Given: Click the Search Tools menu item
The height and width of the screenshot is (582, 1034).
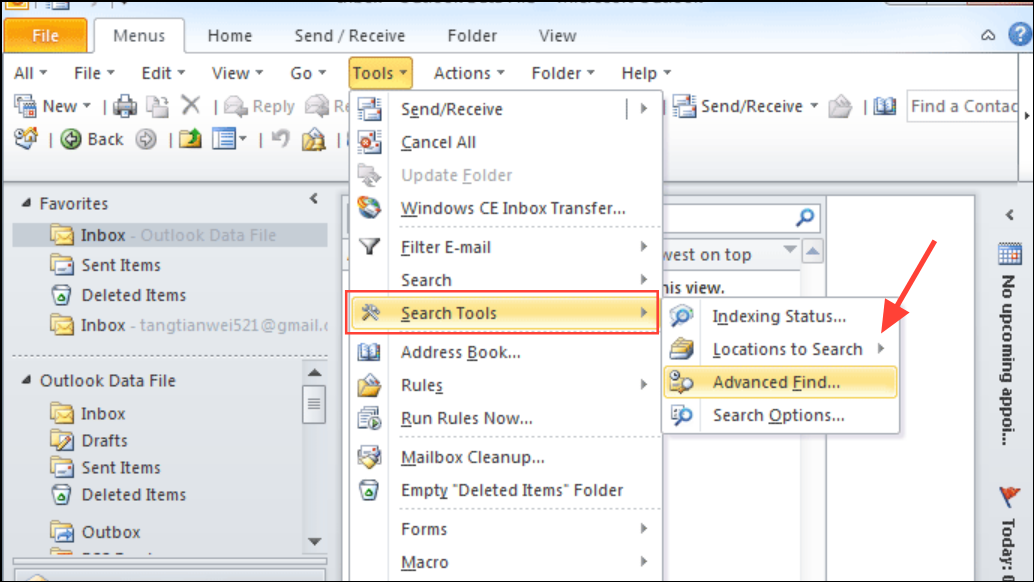Looking at the screenshot, I should (503, 313).
